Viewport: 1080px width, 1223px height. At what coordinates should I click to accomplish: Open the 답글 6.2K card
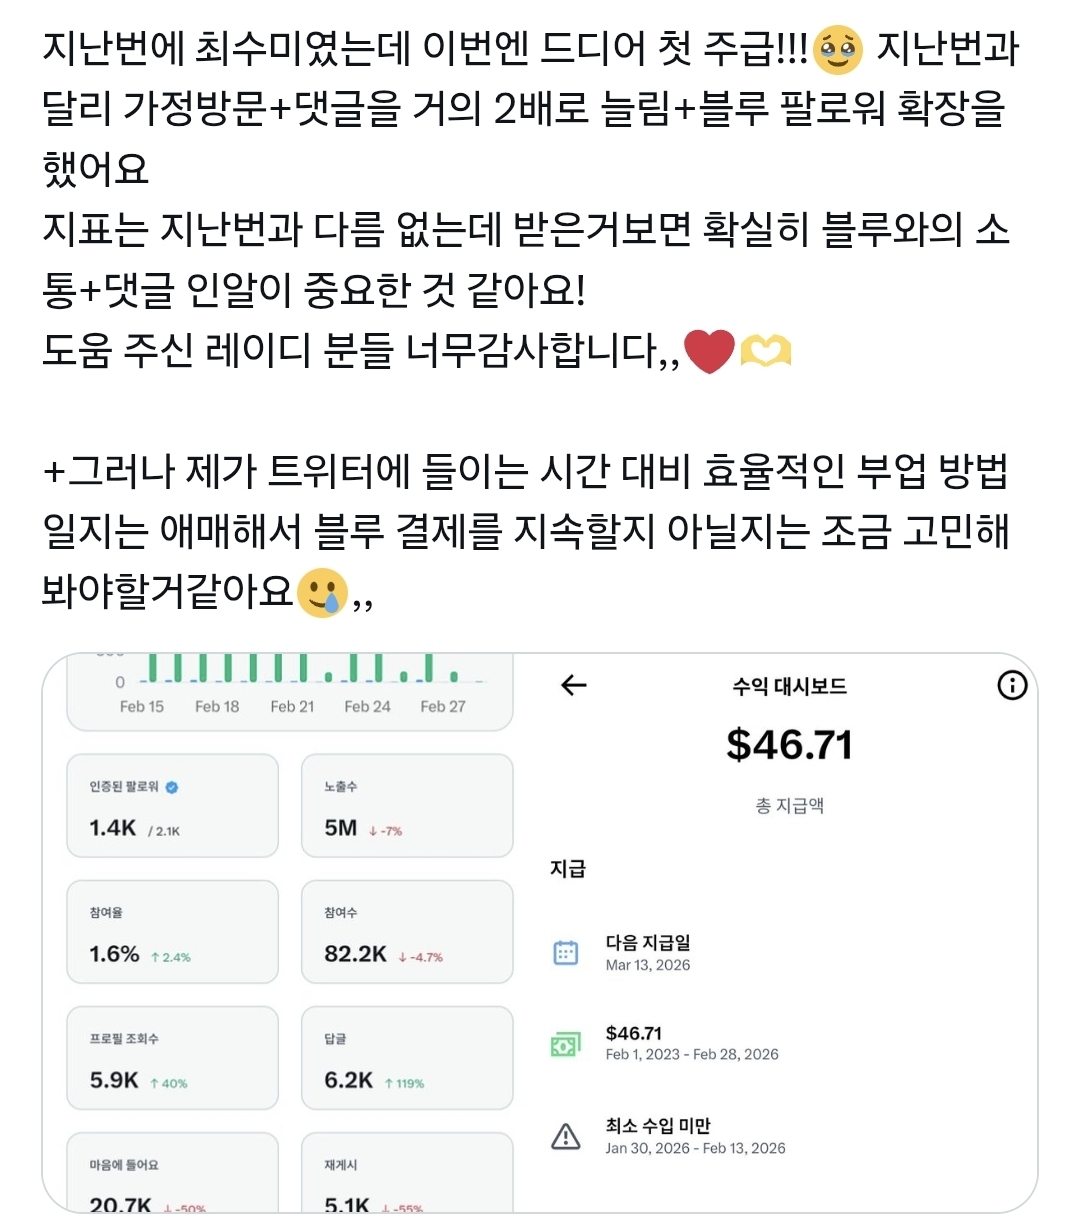(407, 1058)
